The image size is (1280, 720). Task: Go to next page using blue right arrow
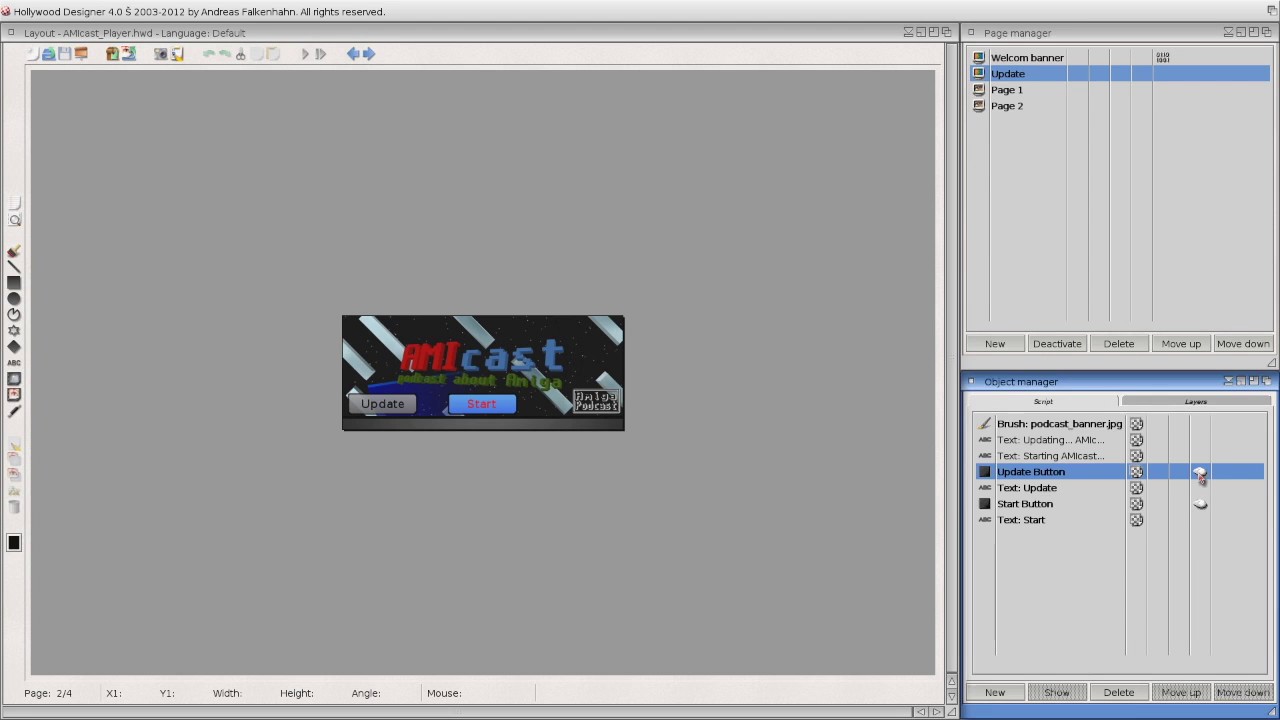point(369,54)
